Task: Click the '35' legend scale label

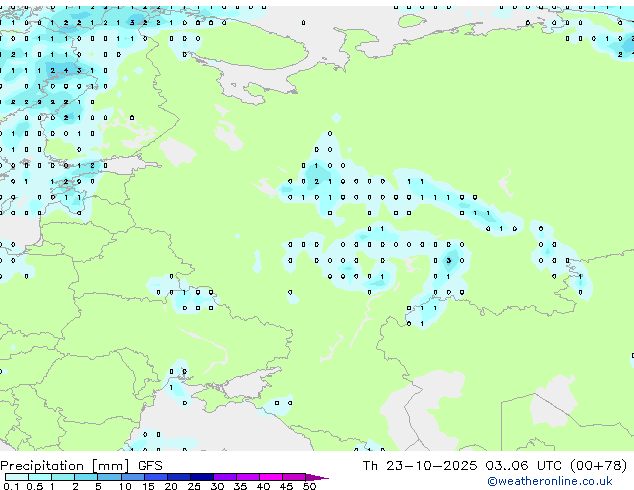Action: [241, 486]
